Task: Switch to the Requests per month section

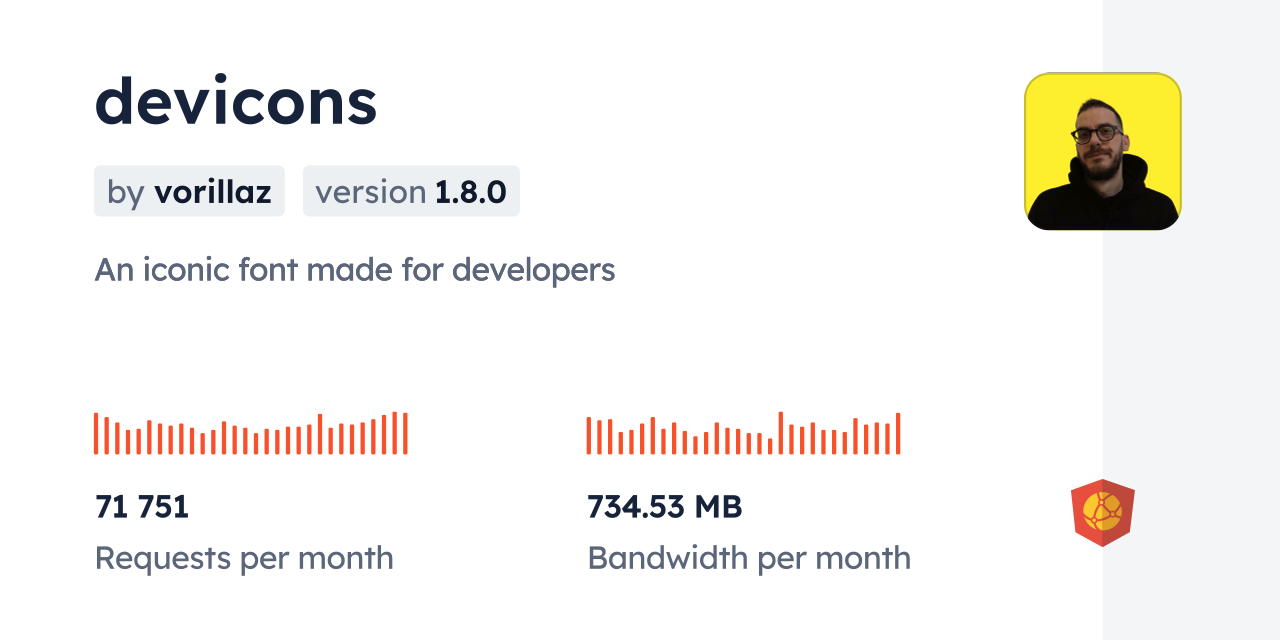Action: point(244,558)
